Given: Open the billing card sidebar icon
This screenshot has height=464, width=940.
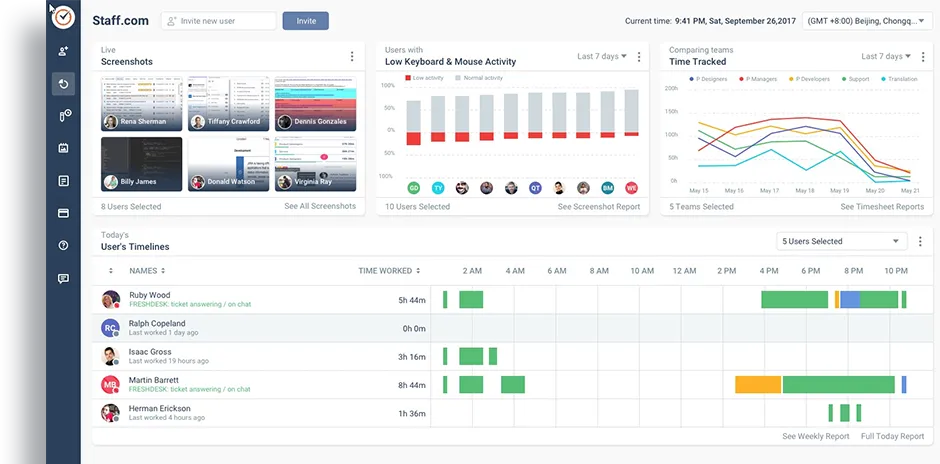Looking at the screenshot, I should click(63, 213).
